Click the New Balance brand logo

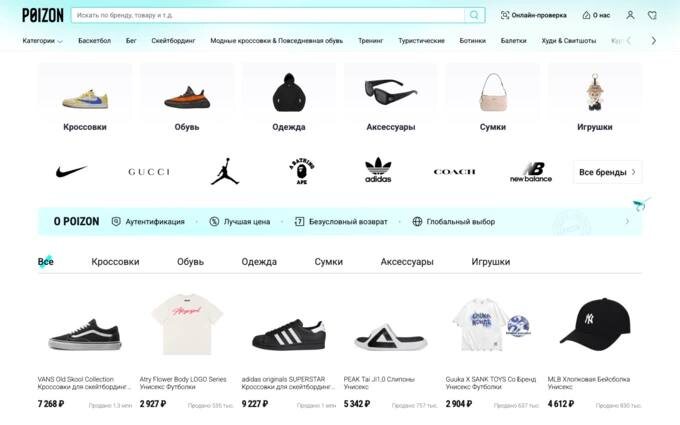531,172
